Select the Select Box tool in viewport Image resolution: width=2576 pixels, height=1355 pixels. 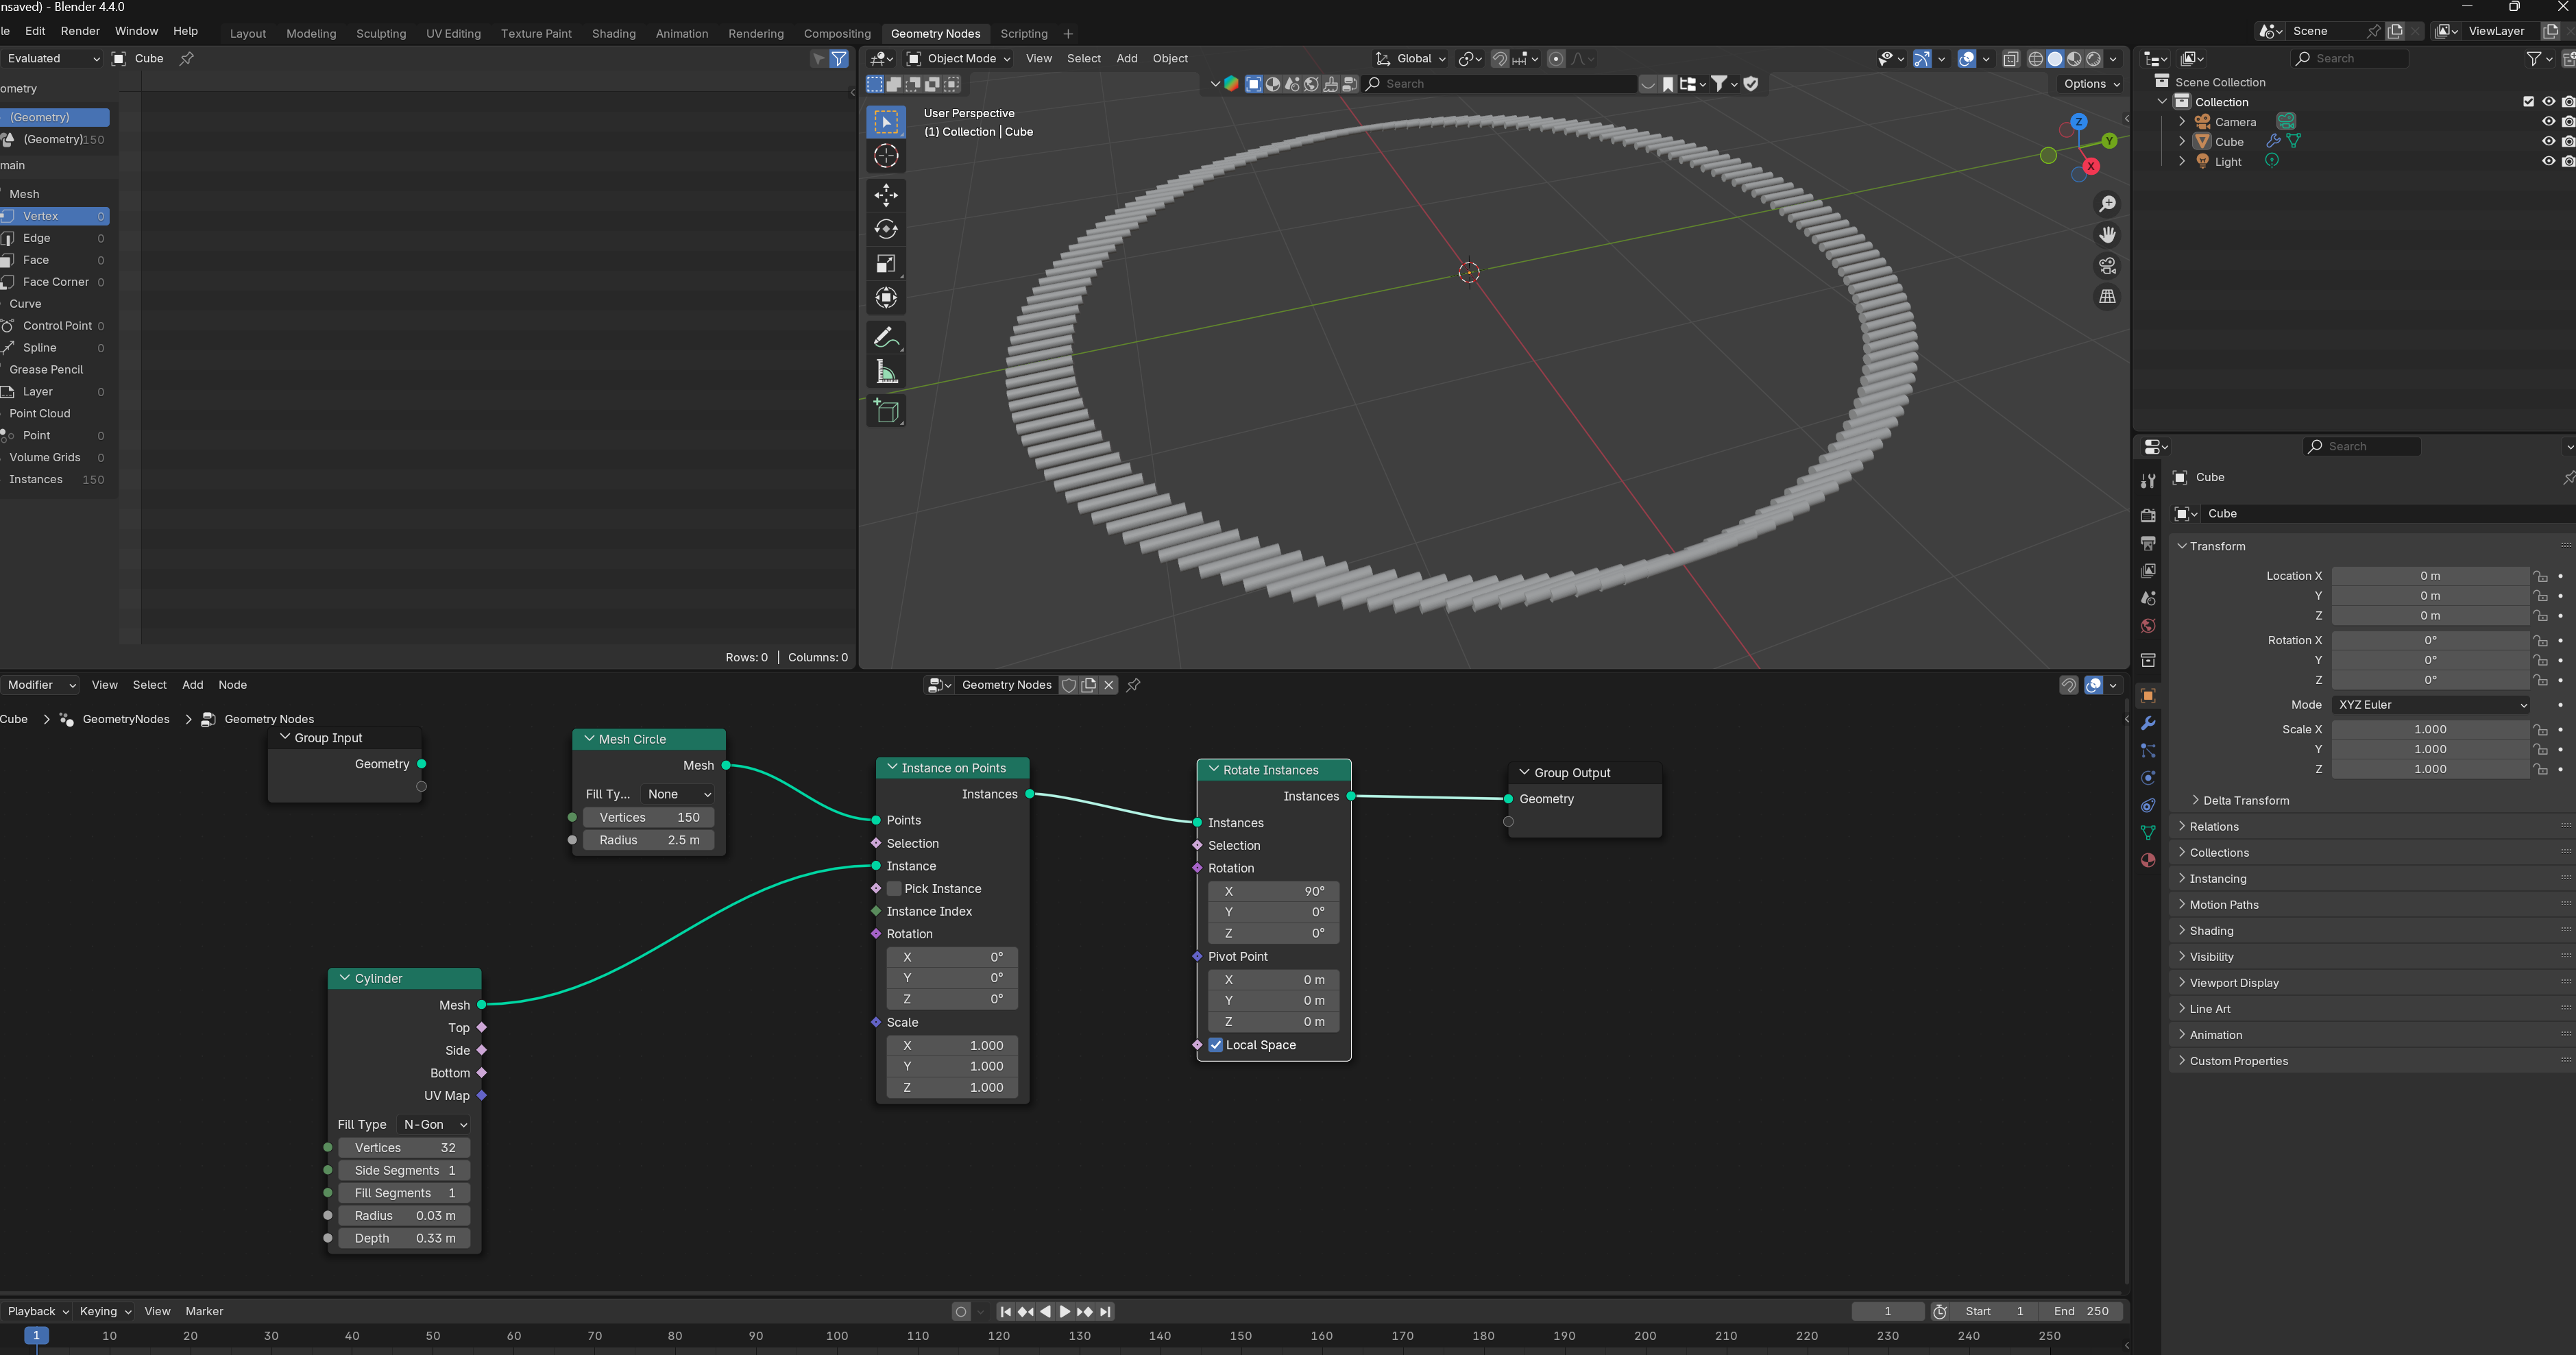885,122
